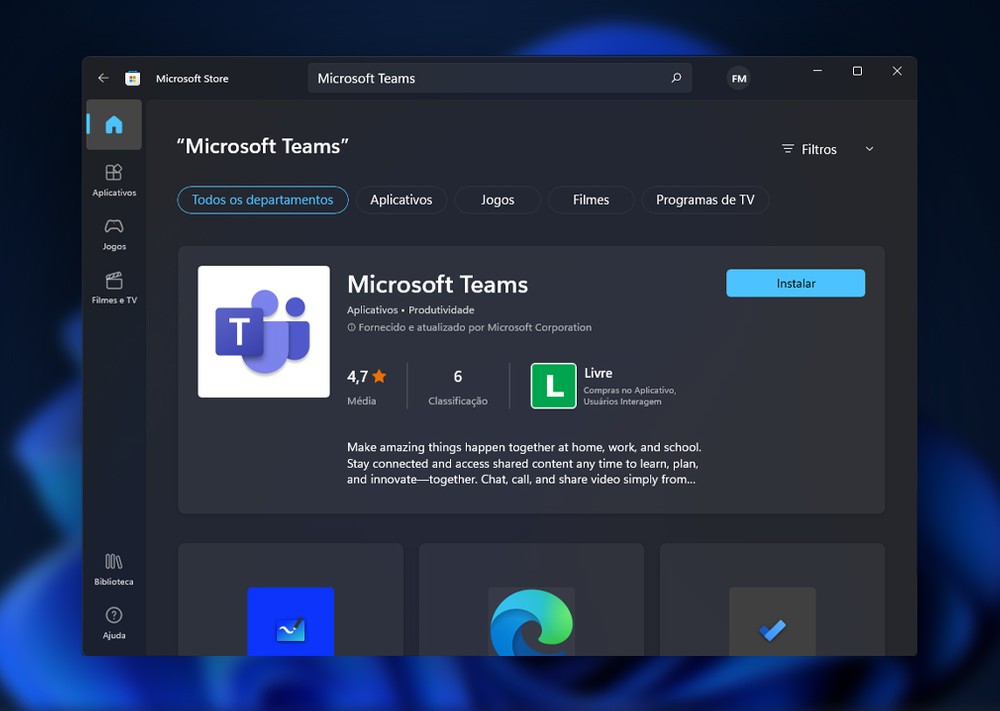
Task: Click the 4,7 Média rating
Action: [x=367, y=386]
